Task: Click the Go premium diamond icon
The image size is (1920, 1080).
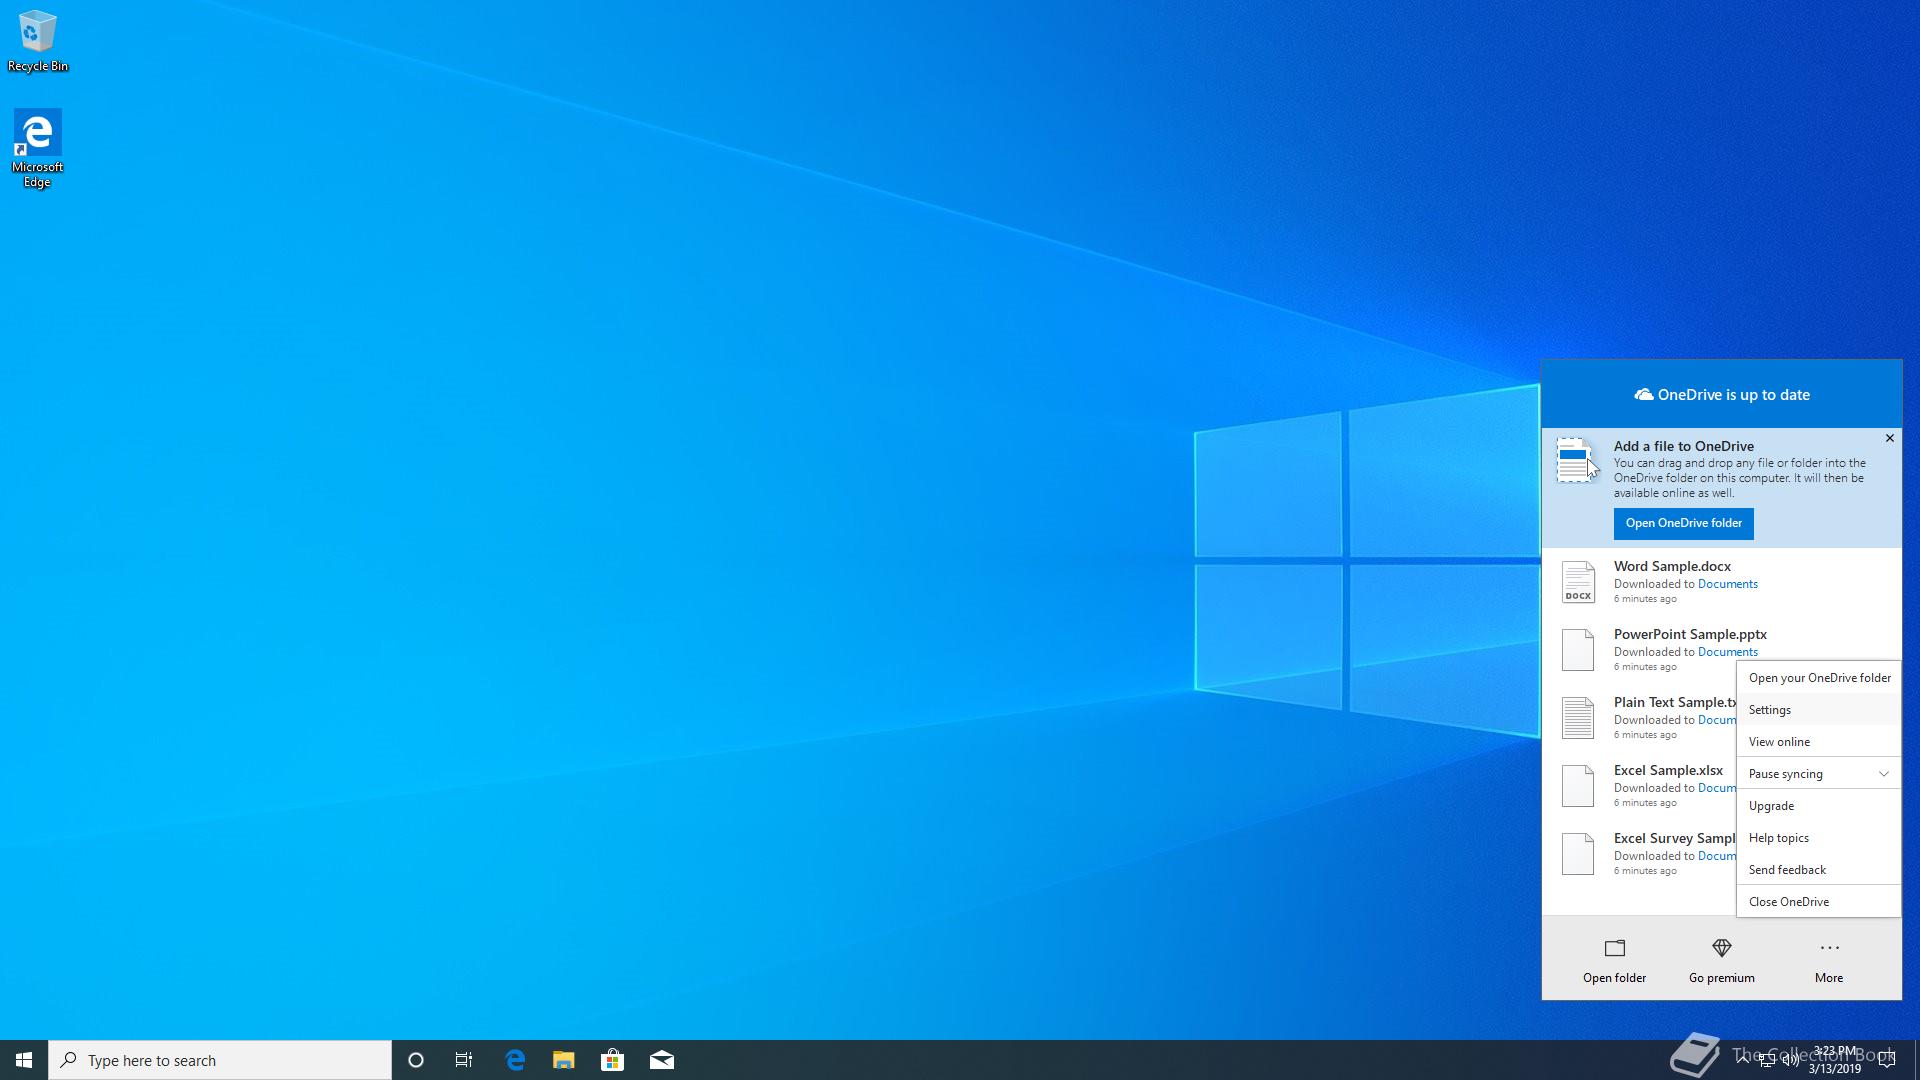Action: click(1721, 948)
